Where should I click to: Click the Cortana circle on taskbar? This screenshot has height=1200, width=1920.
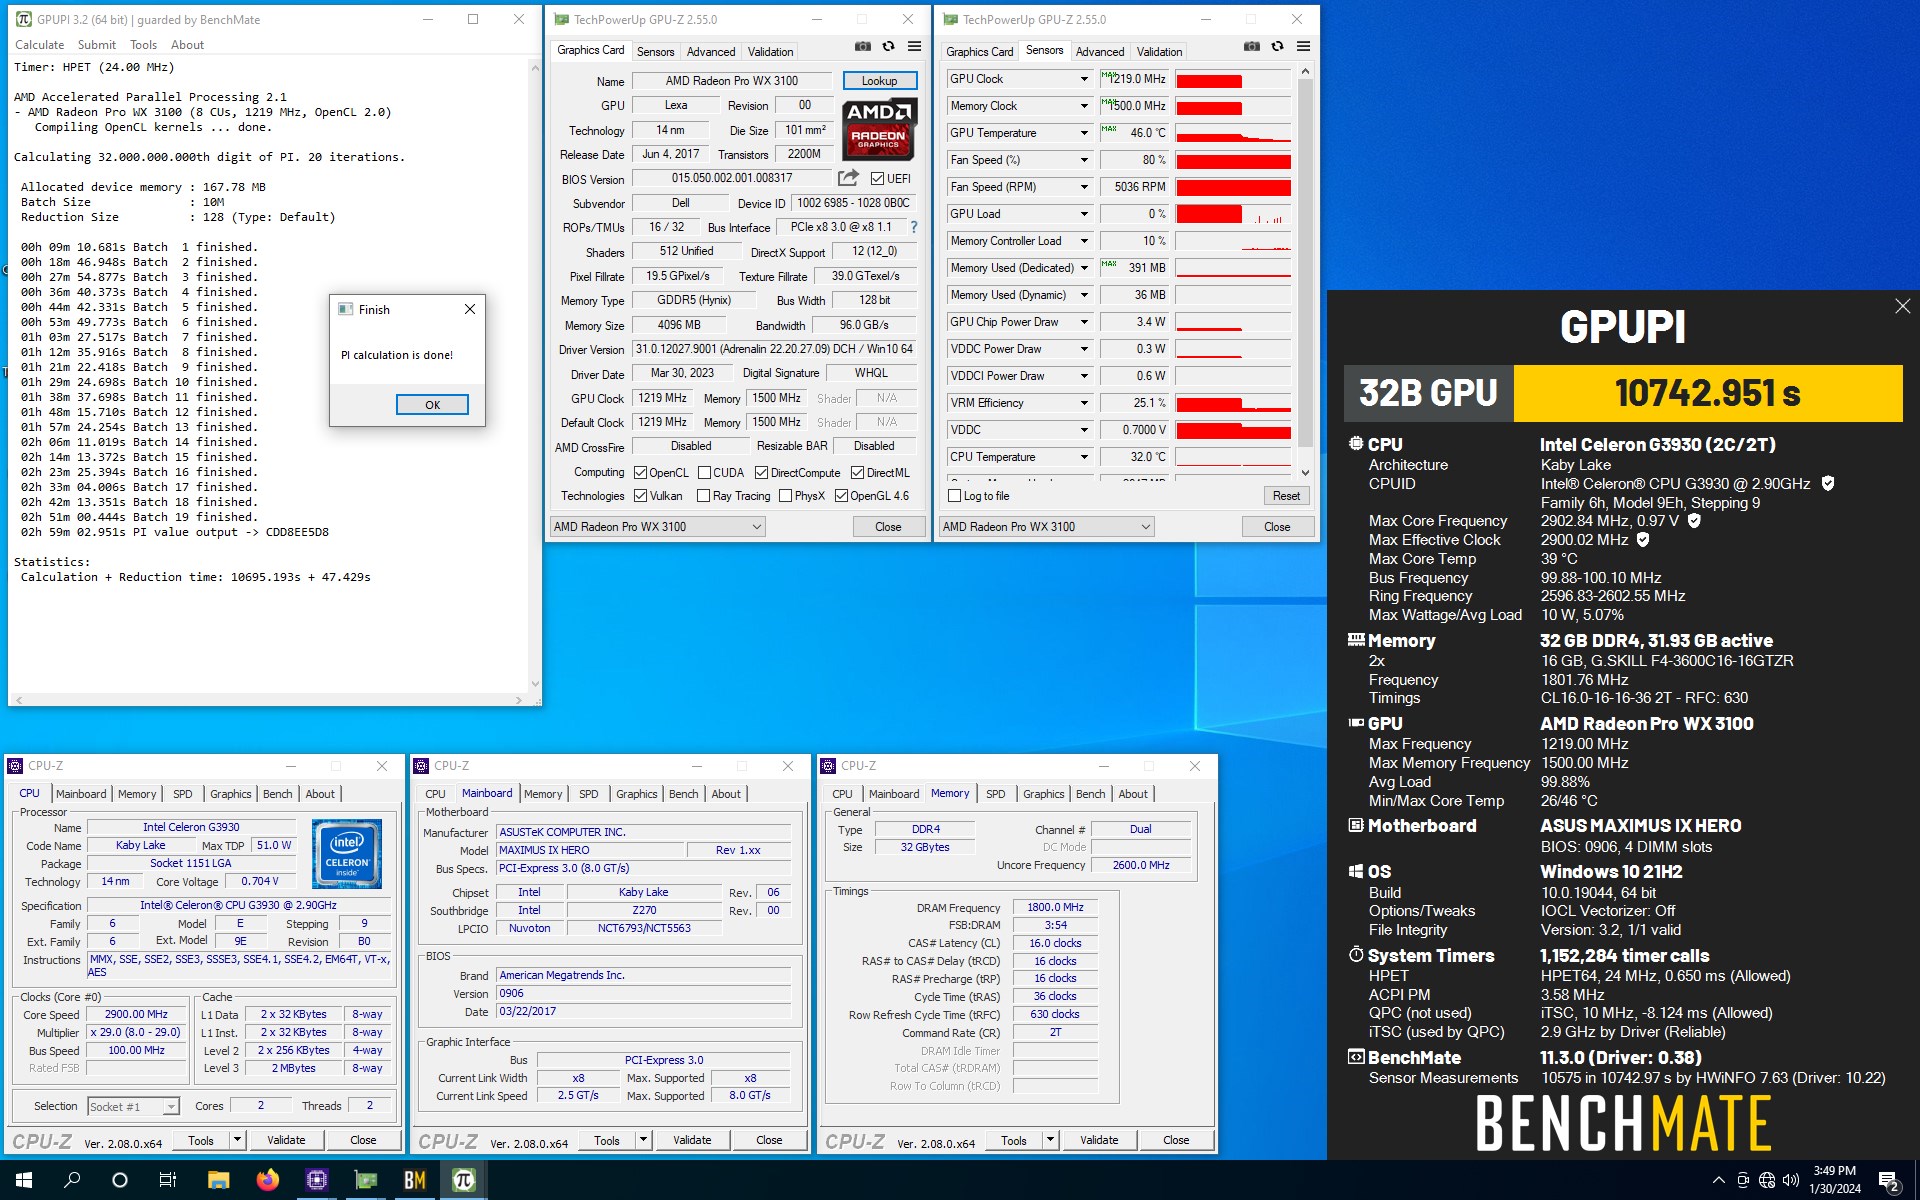120,1180
